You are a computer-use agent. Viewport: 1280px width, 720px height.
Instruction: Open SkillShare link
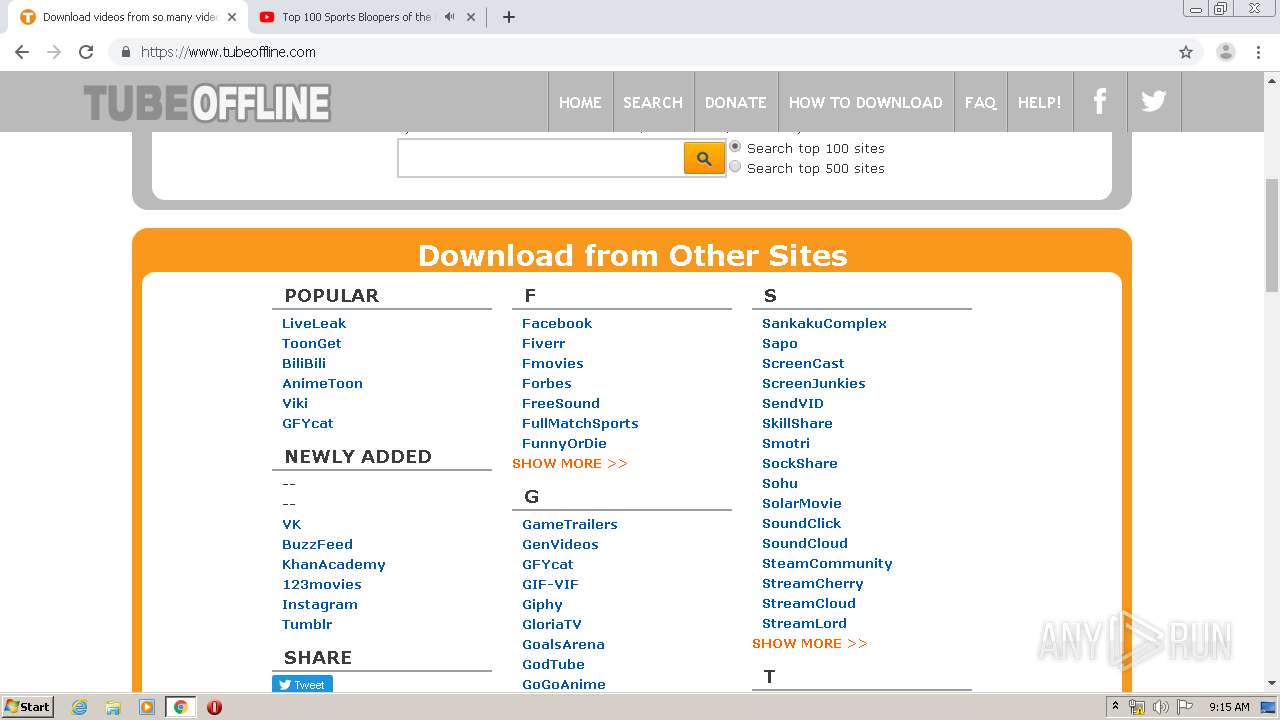tap(797, 423)
